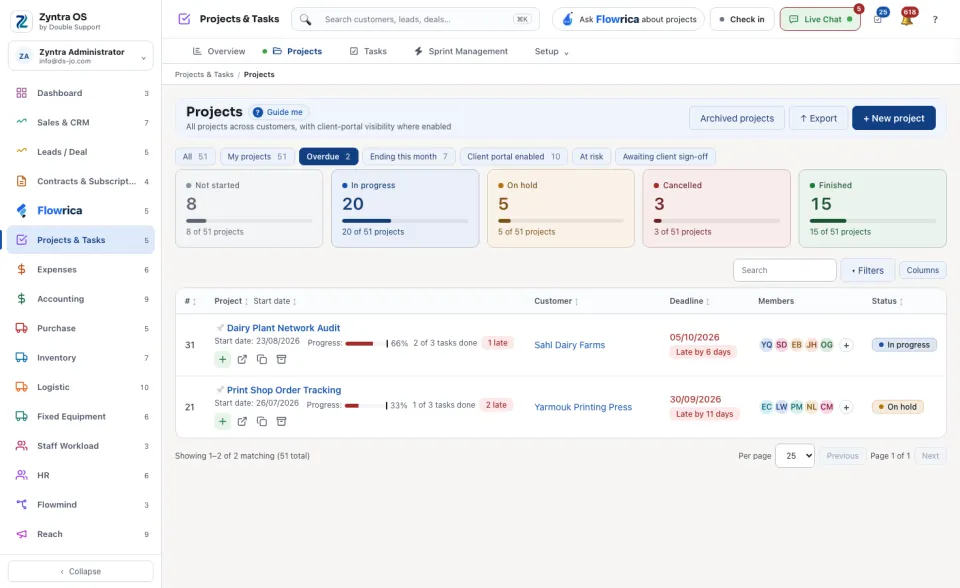The image size is (960, 588).
Task: Enable the Awaiting client sign-off filter
Action: tap(665, 157)
